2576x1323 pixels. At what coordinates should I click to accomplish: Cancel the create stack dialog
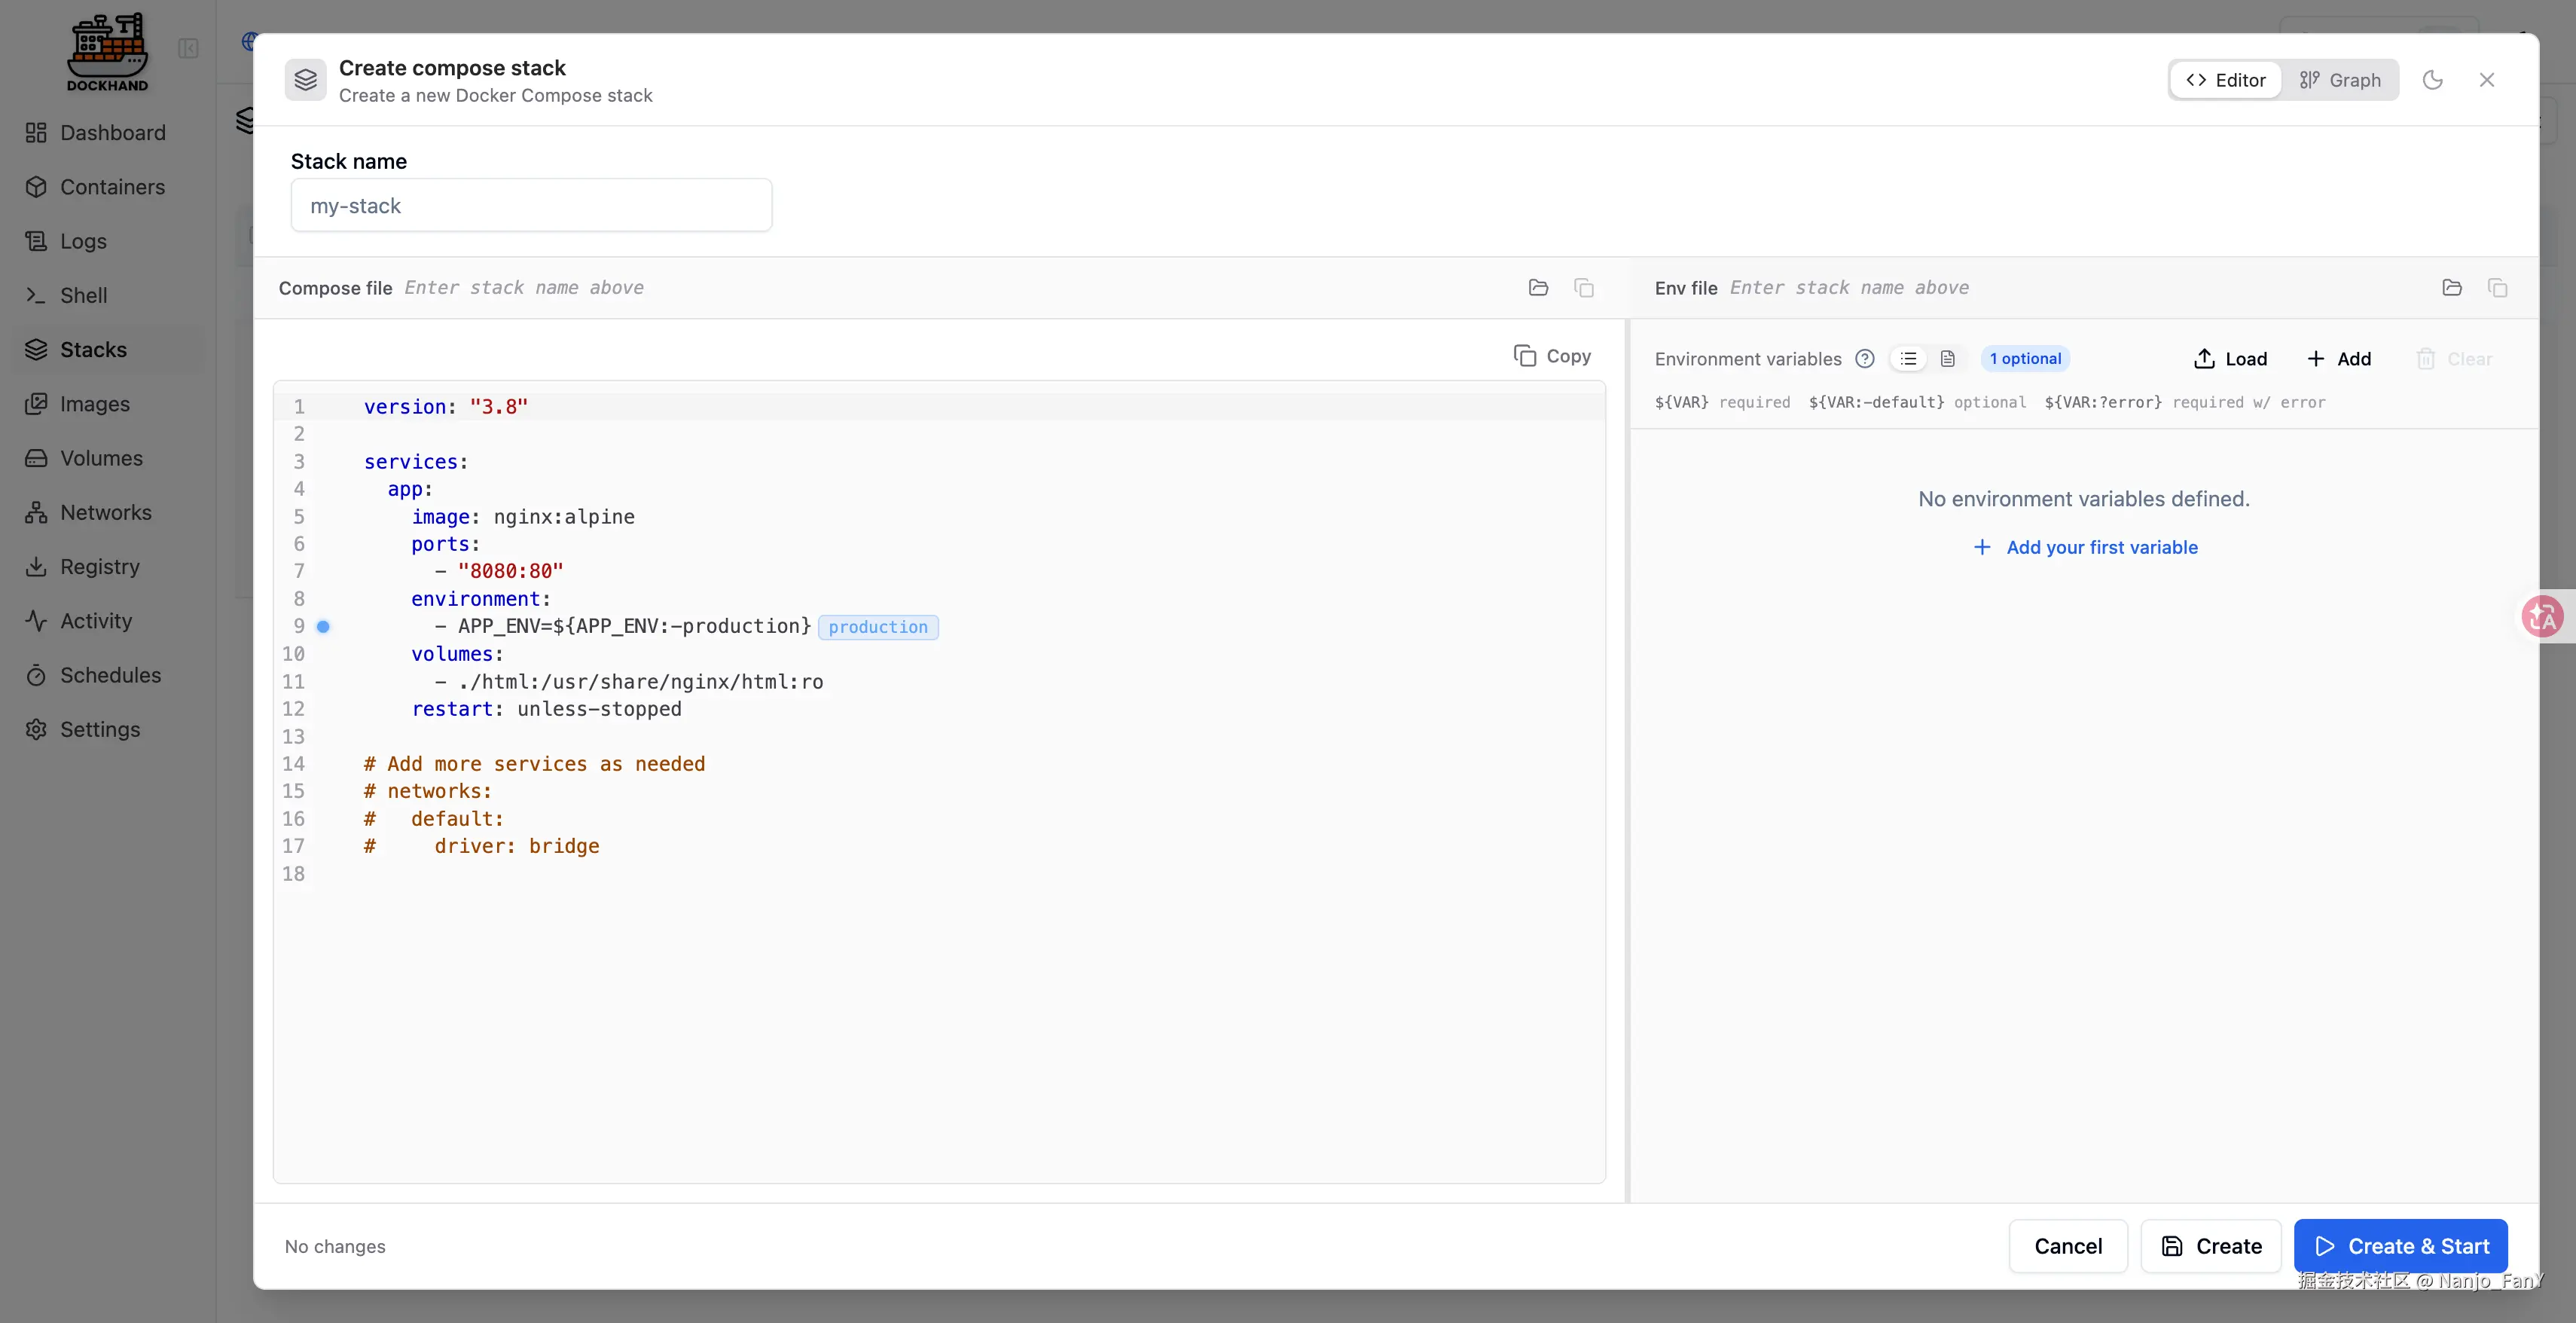[x=2067, y=1246]
